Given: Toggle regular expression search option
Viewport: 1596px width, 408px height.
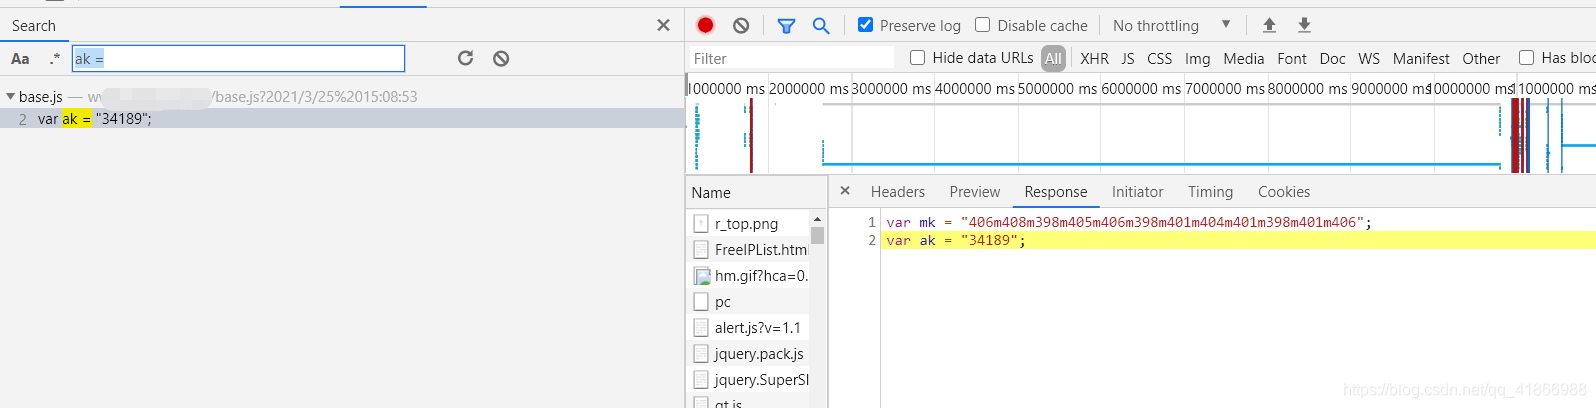Looking at the screenshot, I should (x=54, y=59).
